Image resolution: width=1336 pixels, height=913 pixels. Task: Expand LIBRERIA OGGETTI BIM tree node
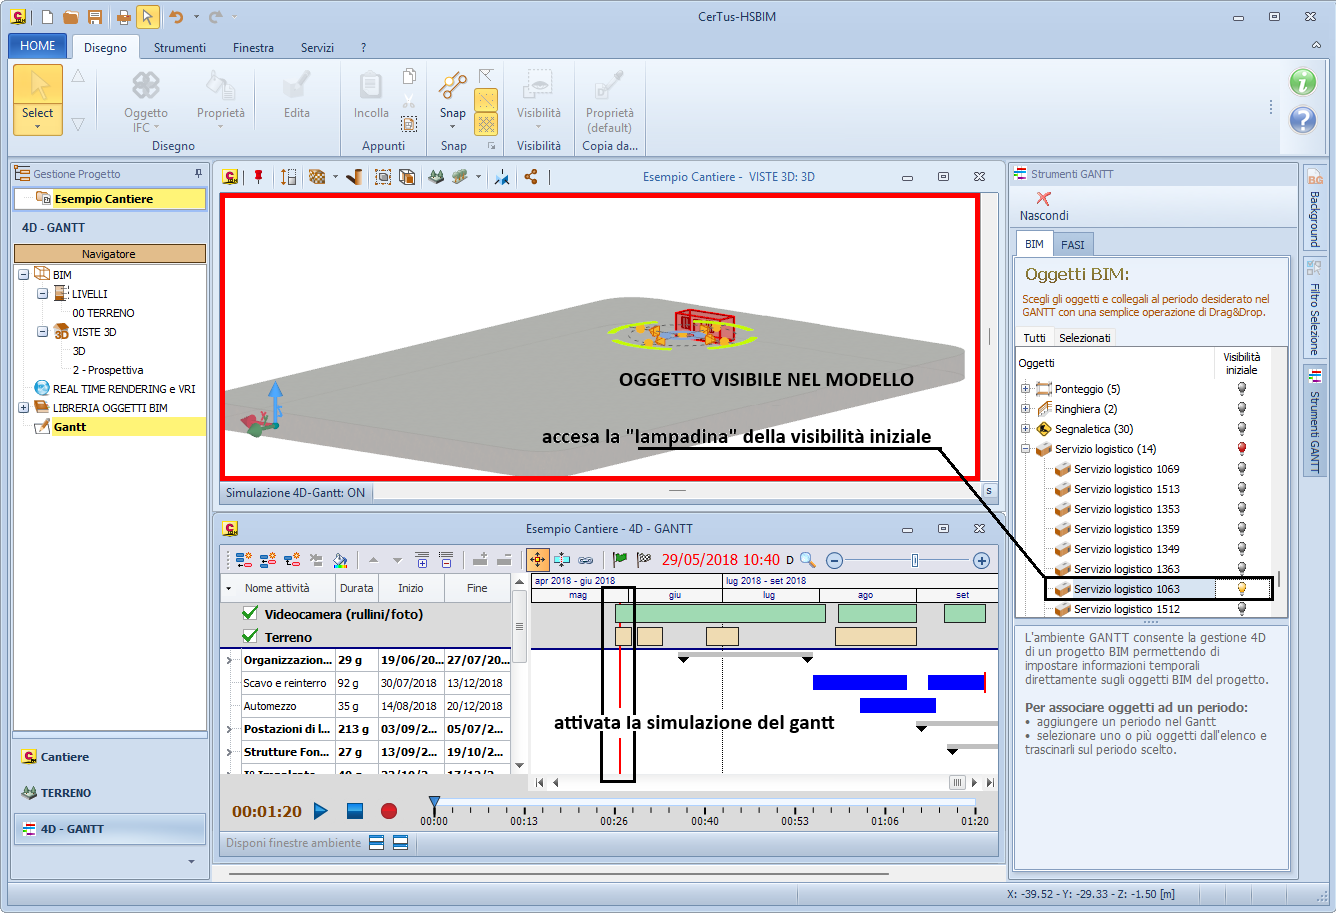[x=23, y=408]
